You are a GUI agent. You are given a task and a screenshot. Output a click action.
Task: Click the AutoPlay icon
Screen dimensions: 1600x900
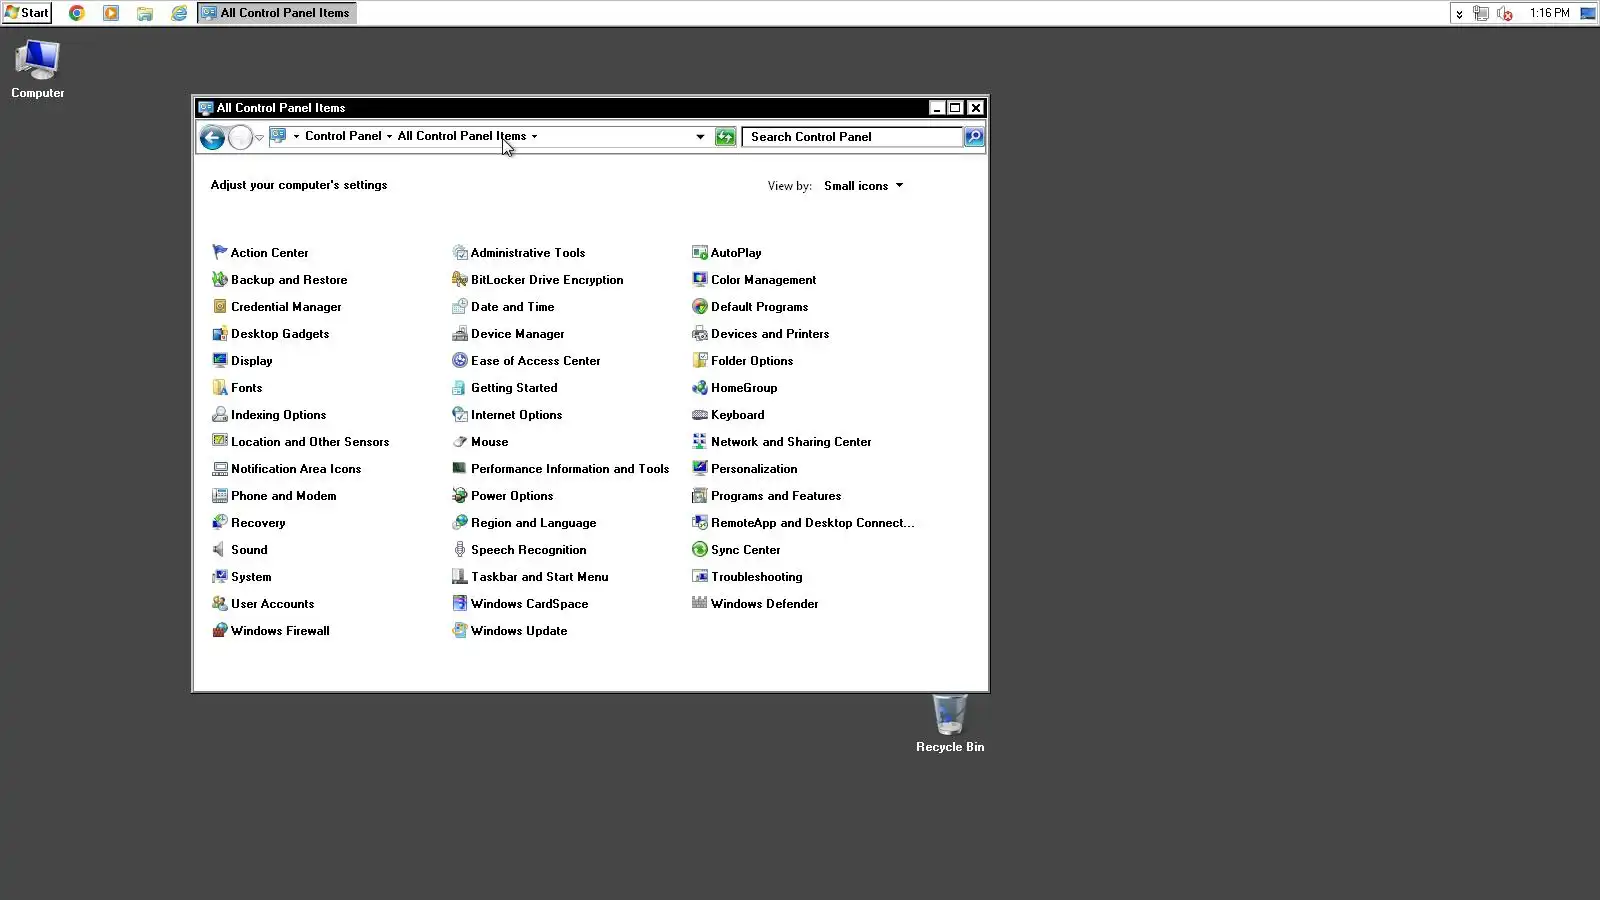click(x=700, y=252)
